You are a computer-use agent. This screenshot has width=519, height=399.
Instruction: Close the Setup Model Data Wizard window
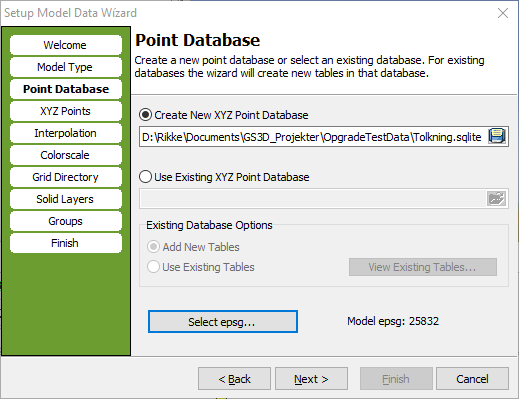(503, 13)
